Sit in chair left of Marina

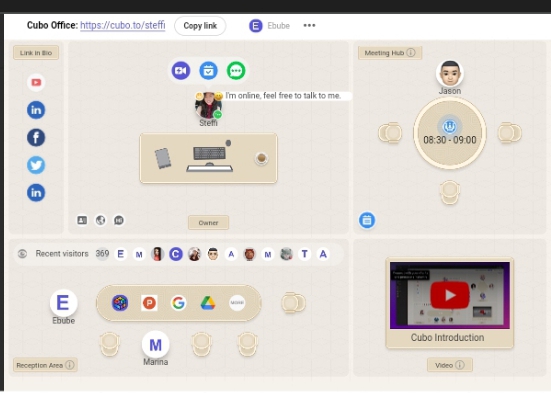pos(110,344)
